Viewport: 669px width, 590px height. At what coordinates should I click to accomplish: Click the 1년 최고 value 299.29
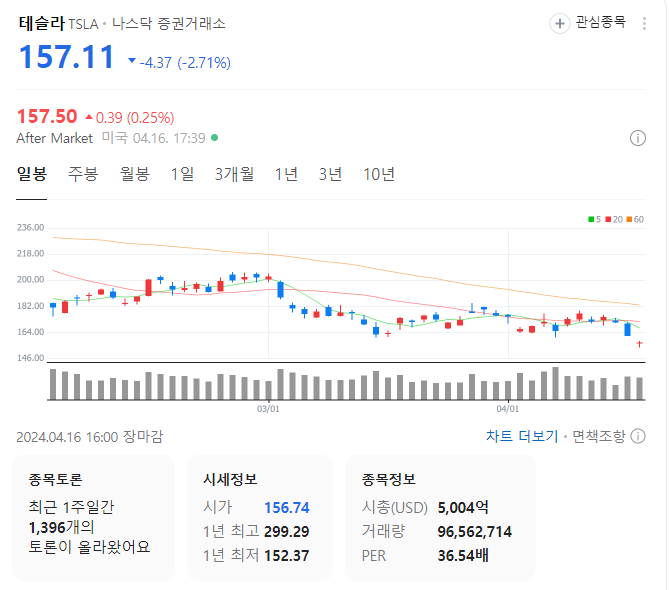tap(287, 532)
